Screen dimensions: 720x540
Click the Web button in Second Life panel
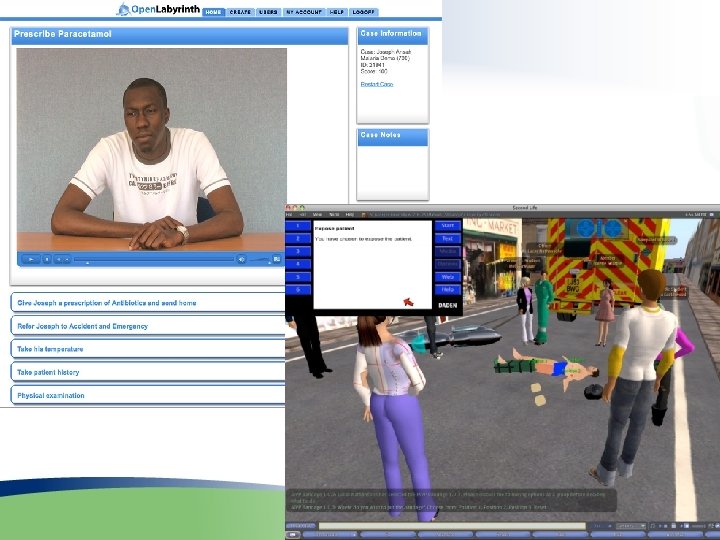pos(448,277)
